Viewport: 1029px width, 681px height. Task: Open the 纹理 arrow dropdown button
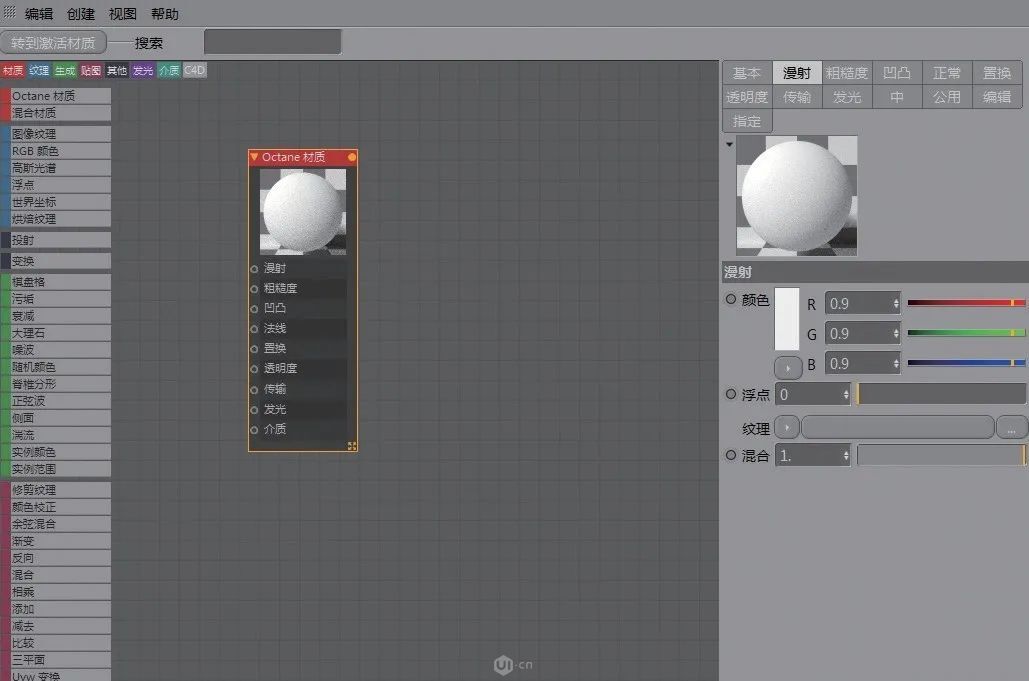tap(787, 428)
